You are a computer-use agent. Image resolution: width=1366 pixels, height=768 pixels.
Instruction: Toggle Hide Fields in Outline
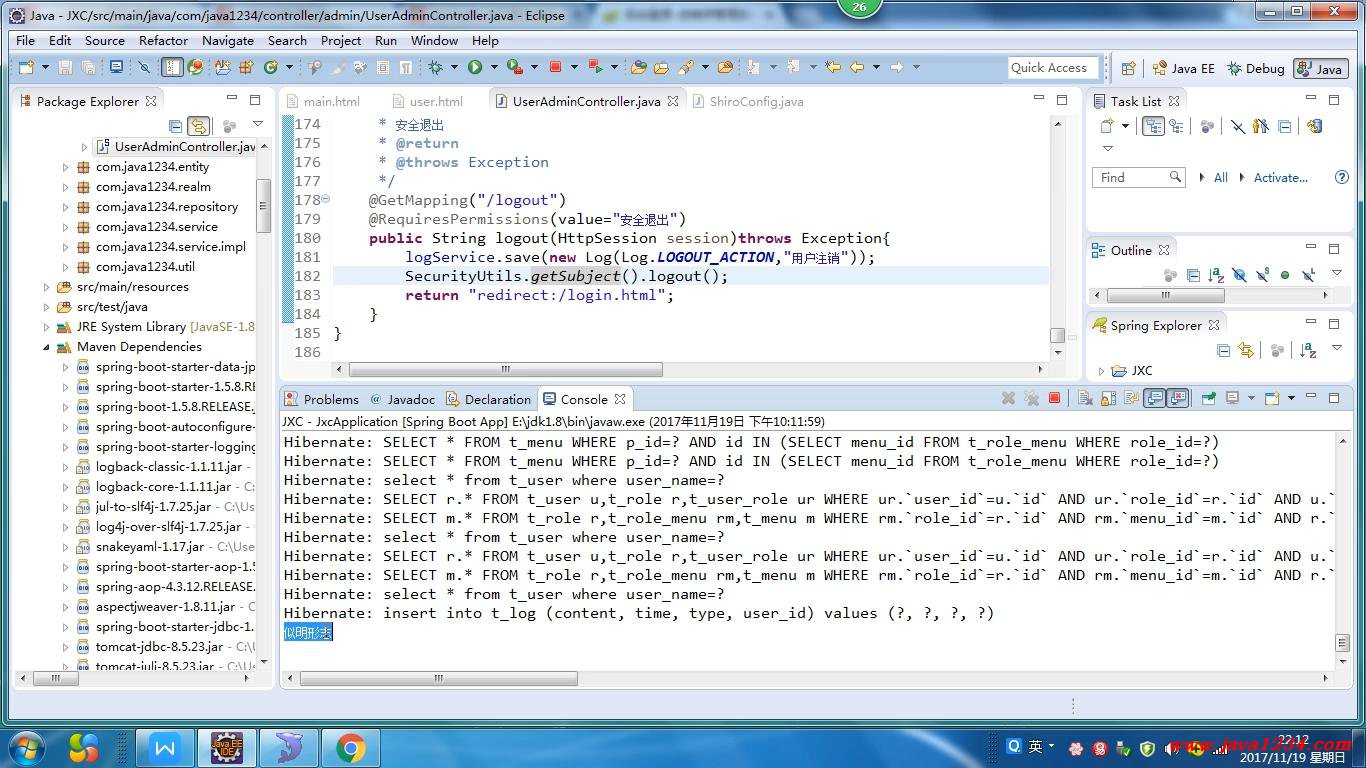point(1239,275)
